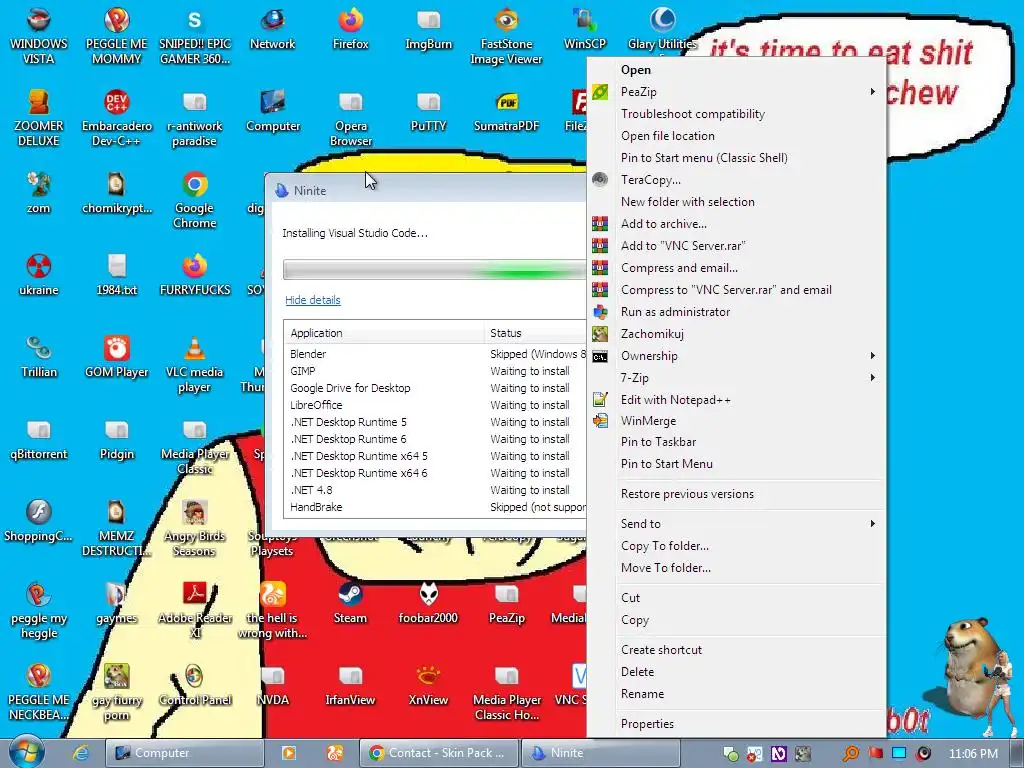Select the Steam desktop icon

coord(351,602)
